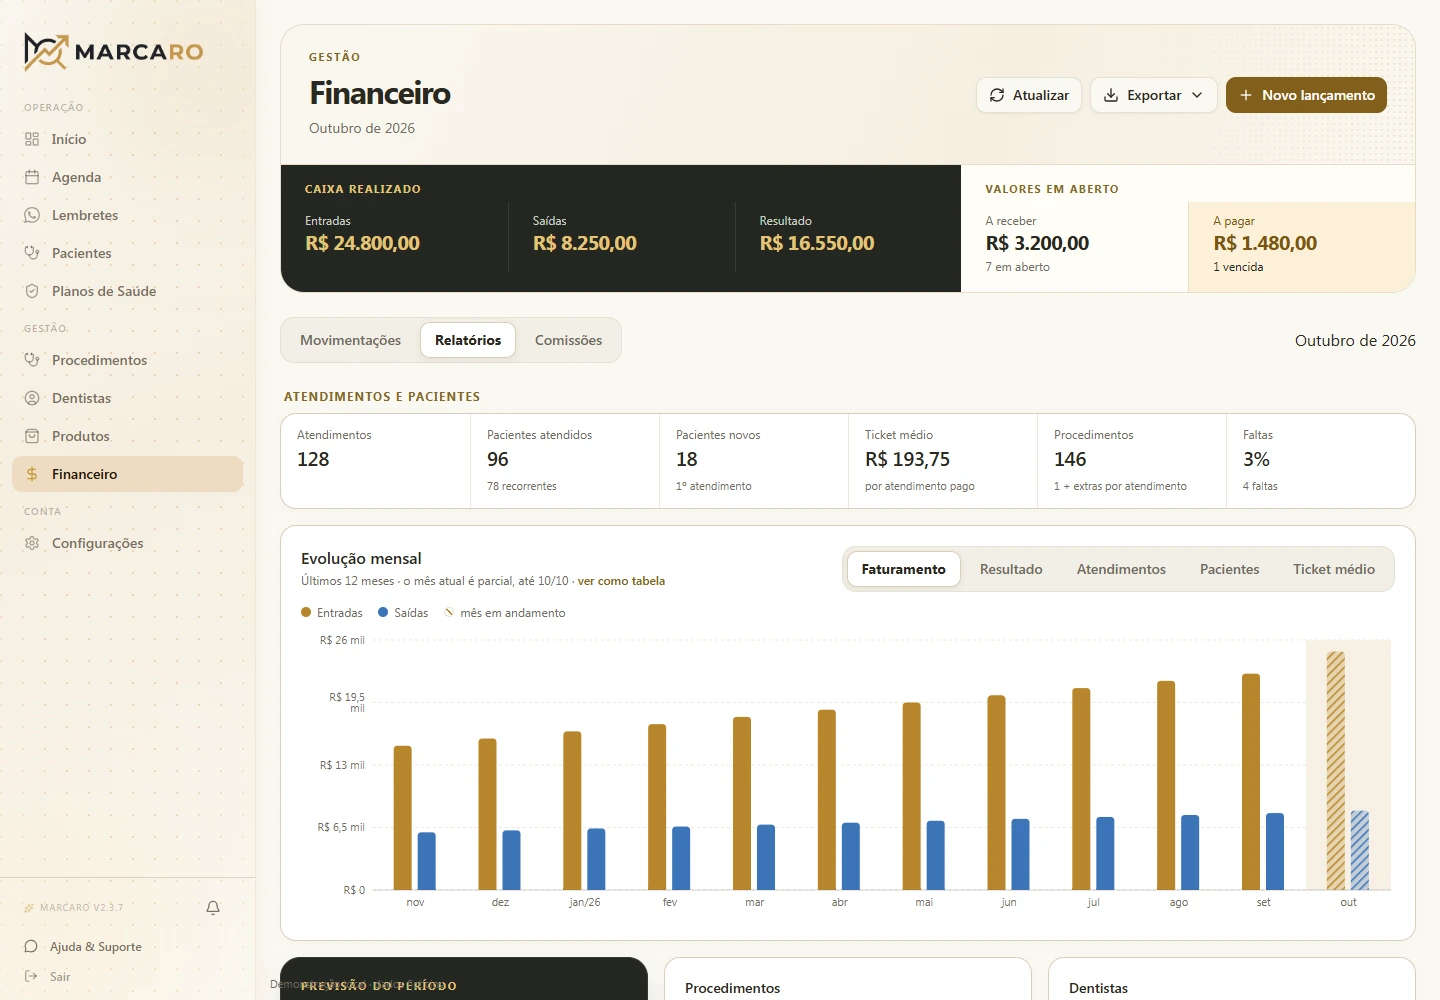Show Faturamento chart view

904,569
